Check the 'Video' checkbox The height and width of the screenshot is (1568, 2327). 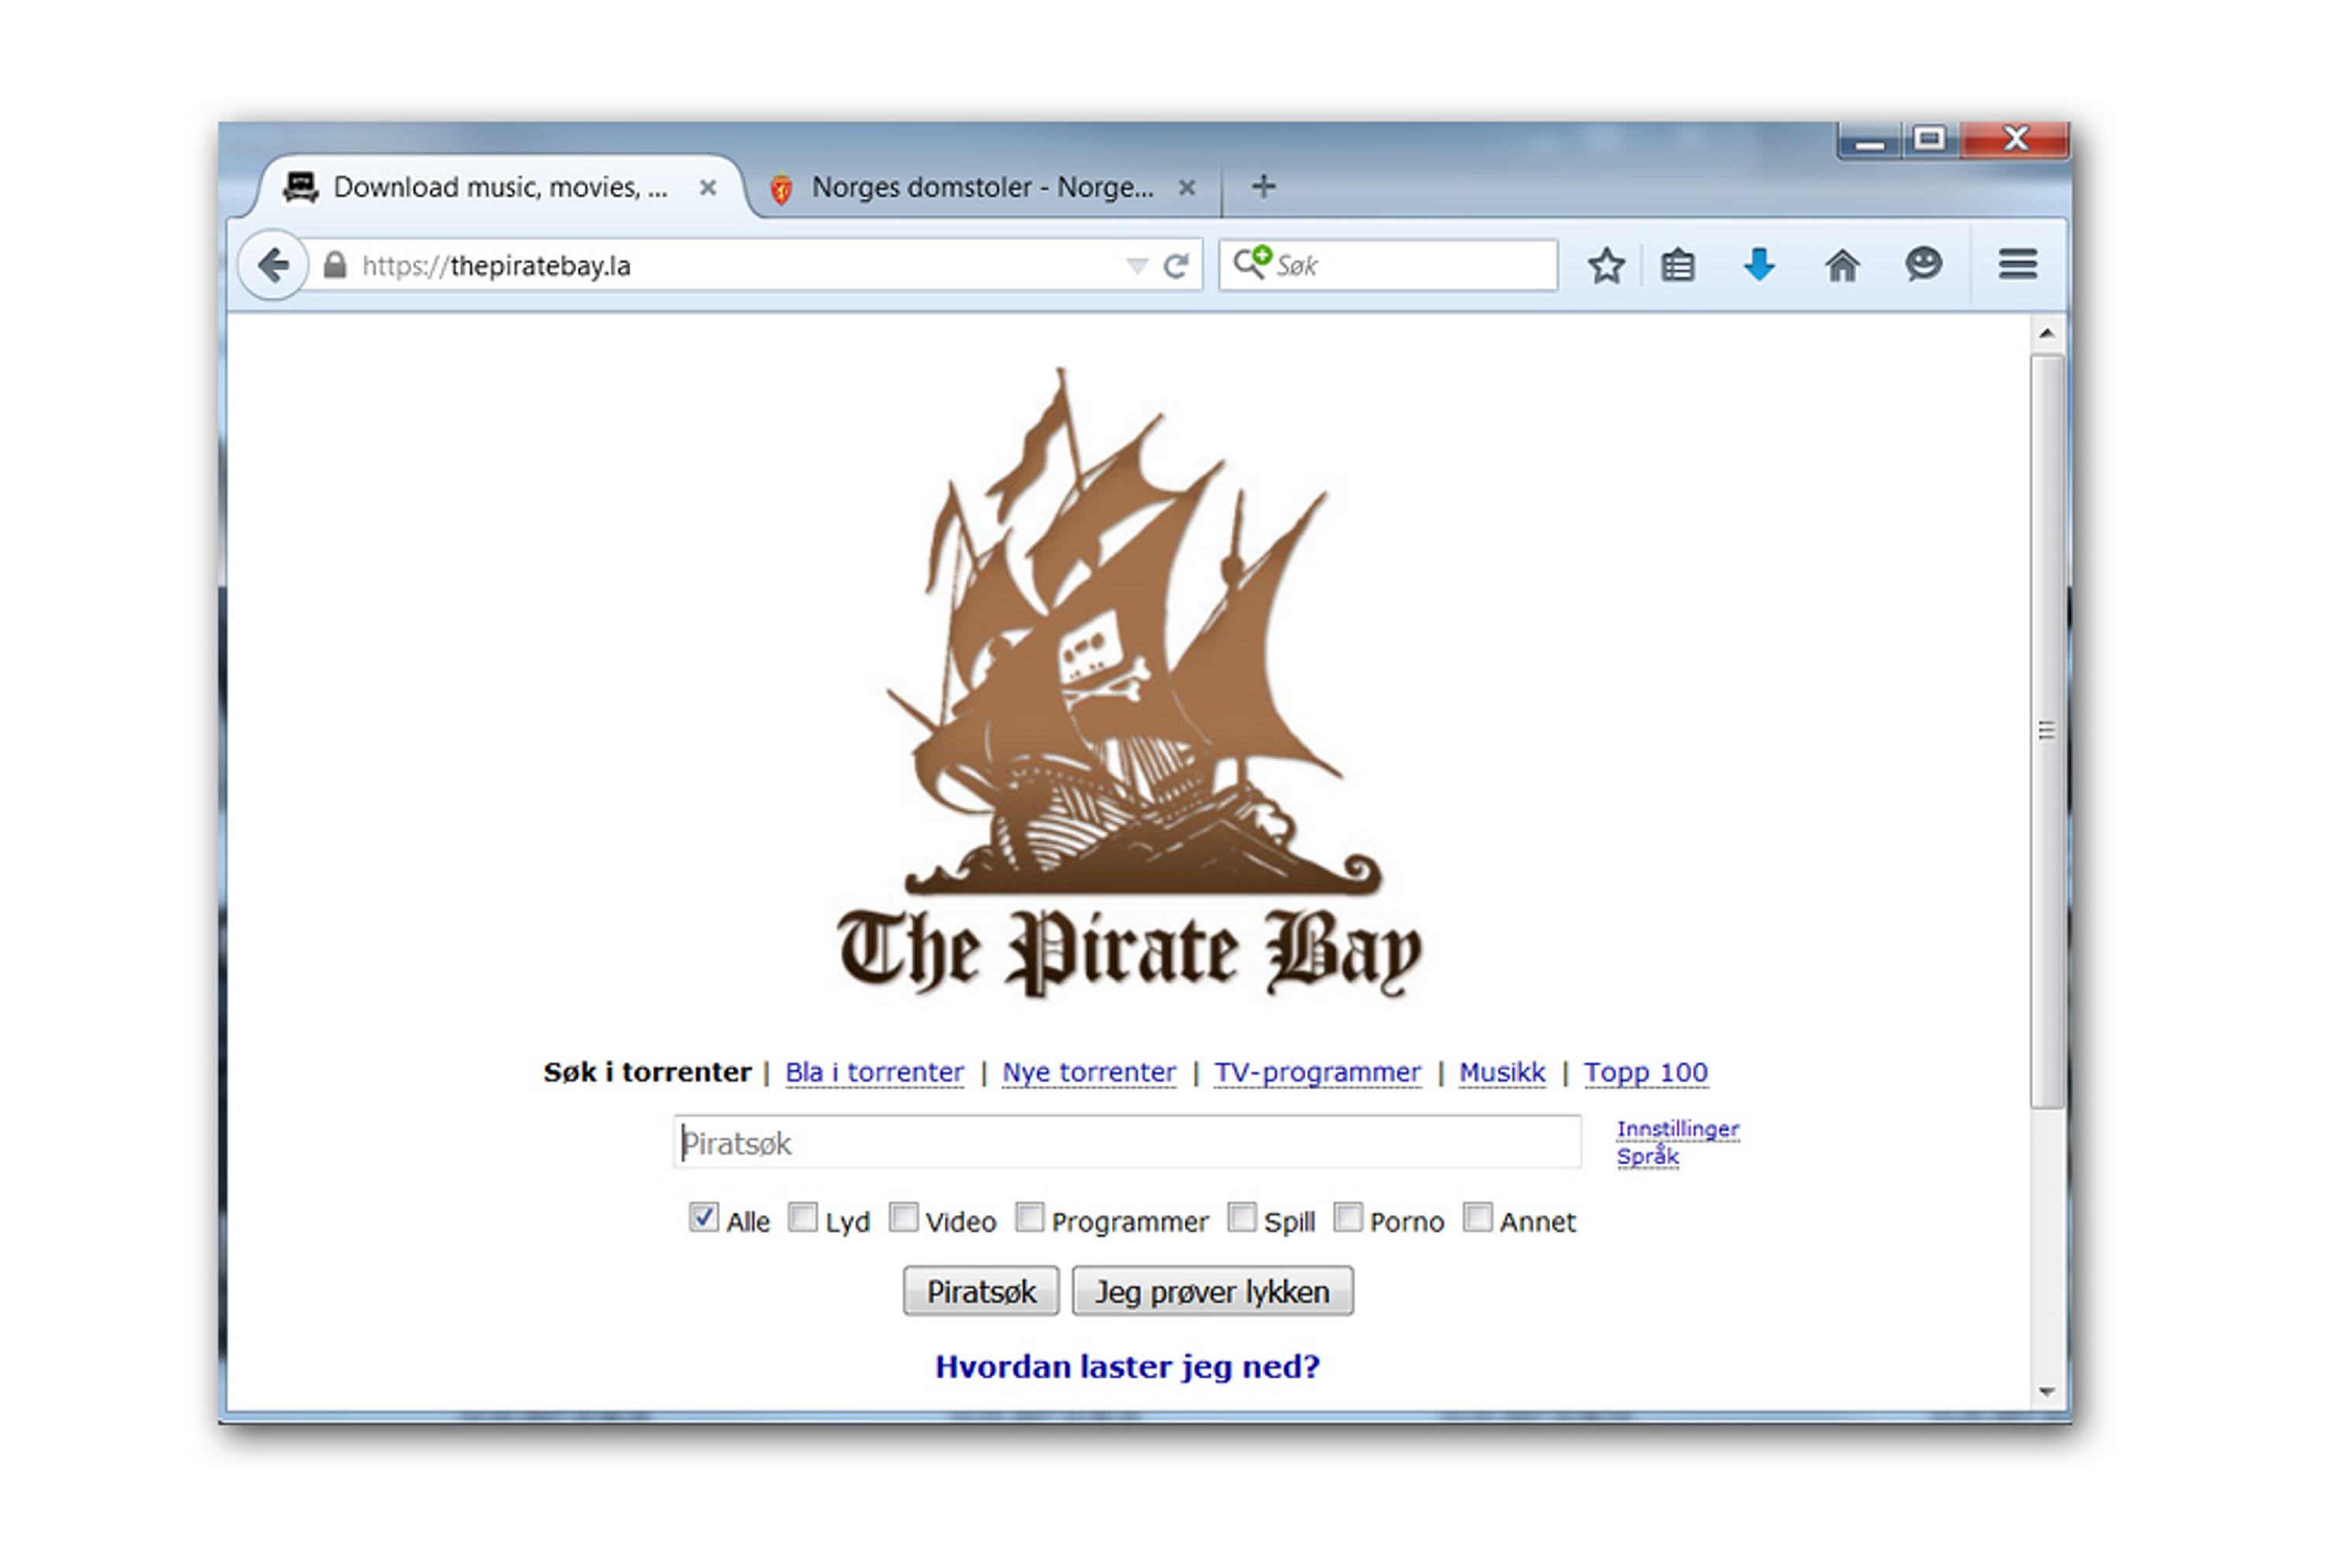(903, 1217)
